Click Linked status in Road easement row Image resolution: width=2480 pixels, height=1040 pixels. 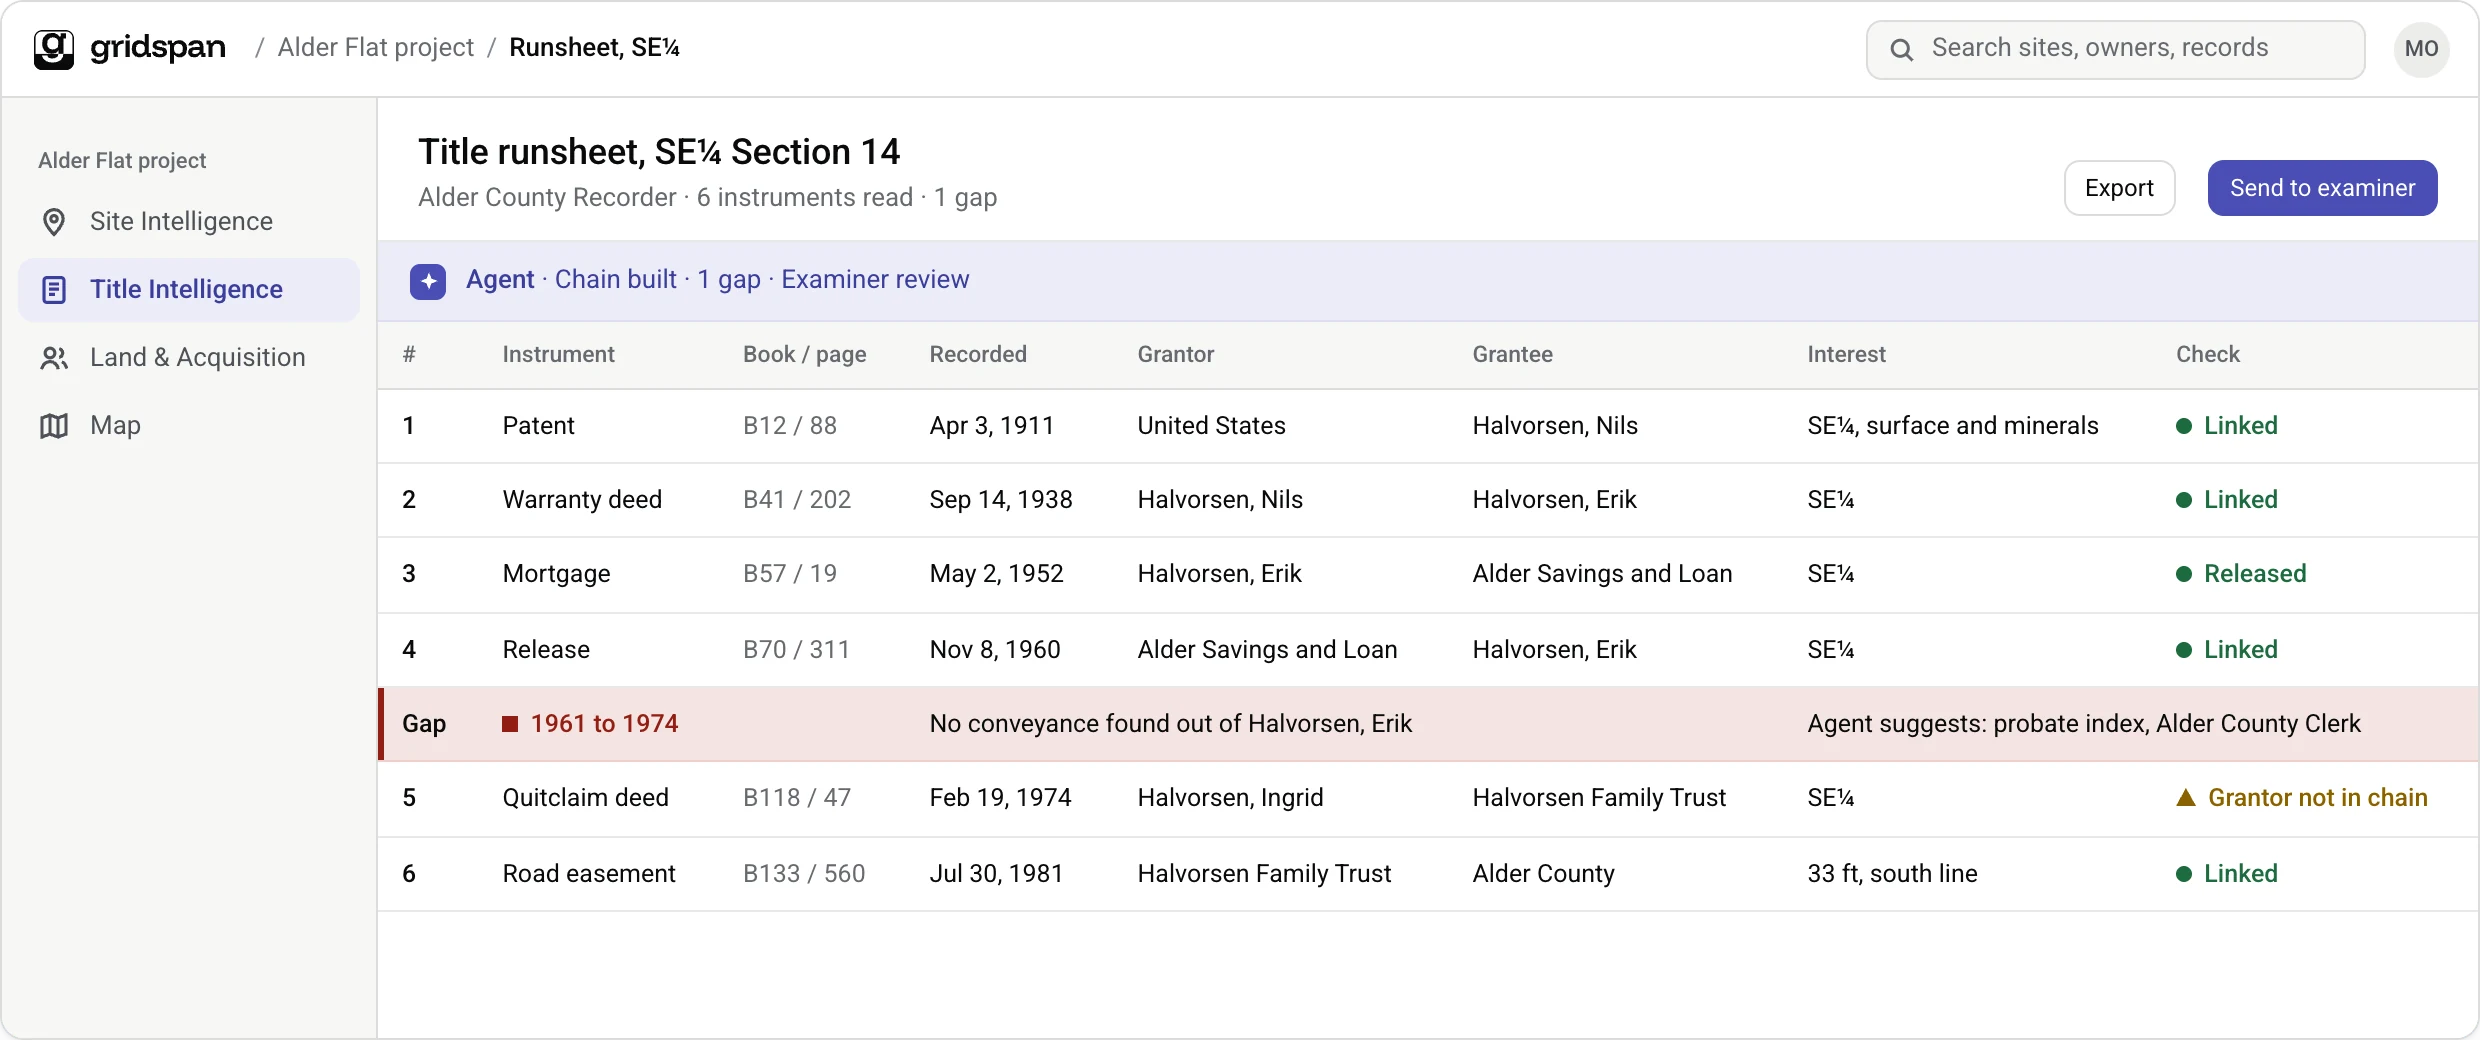(2240, 873)
